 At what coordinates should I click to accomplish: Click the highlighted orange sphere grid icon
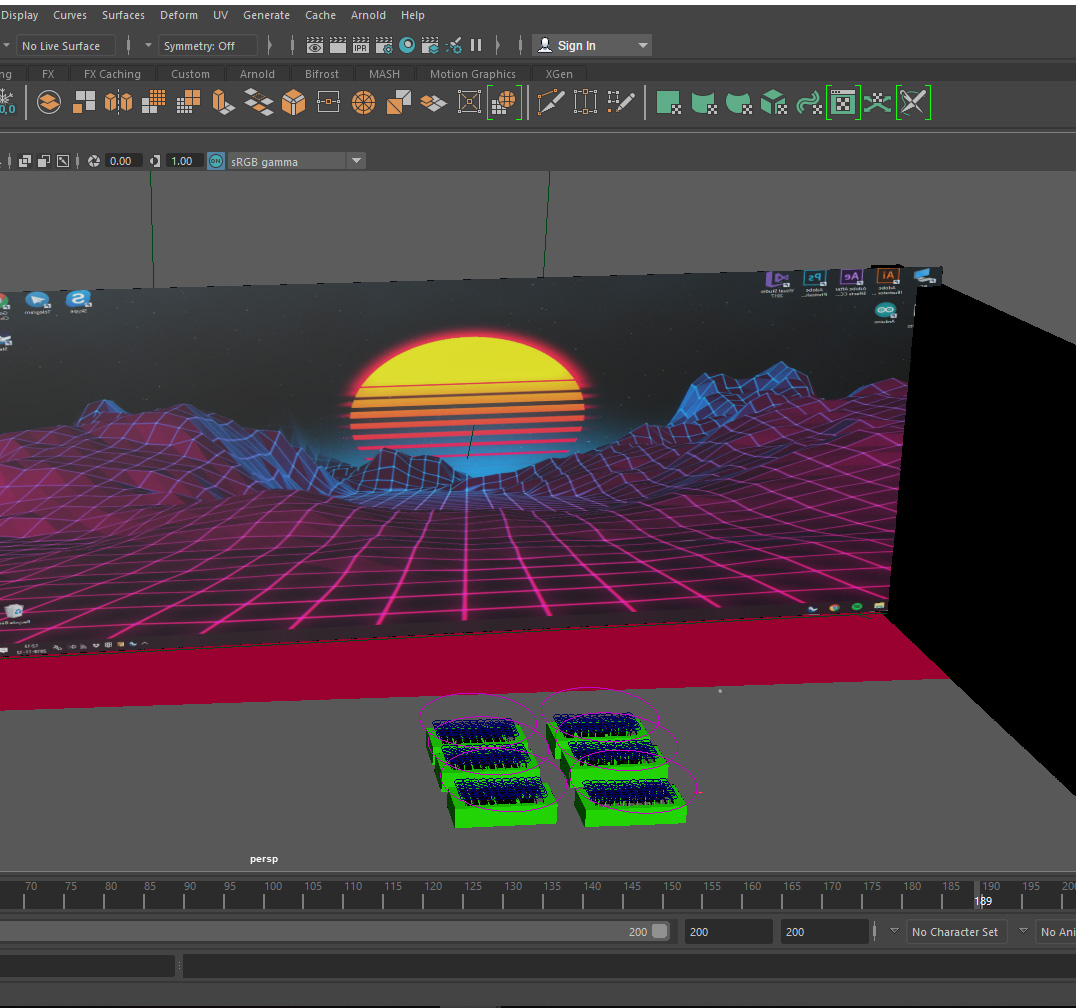pos(504,102)
